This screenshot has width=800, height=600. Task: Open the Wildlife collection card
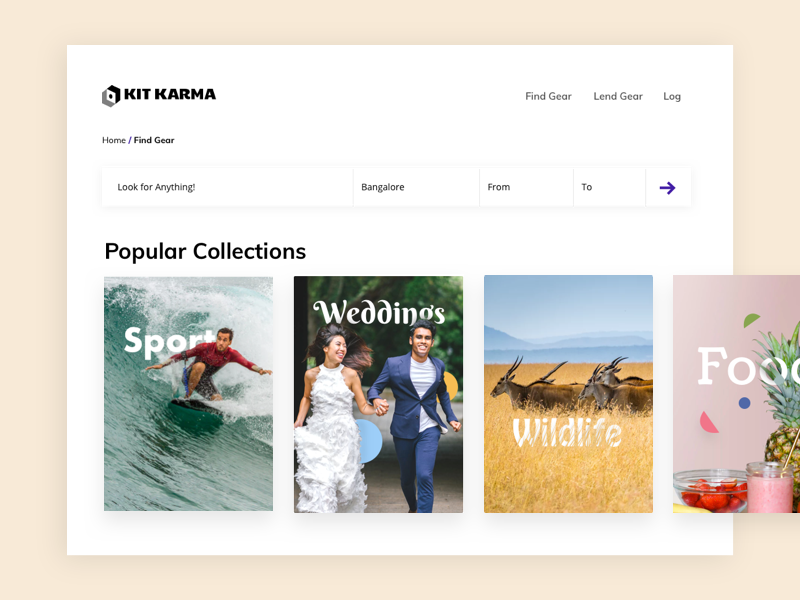coord(568,394)
